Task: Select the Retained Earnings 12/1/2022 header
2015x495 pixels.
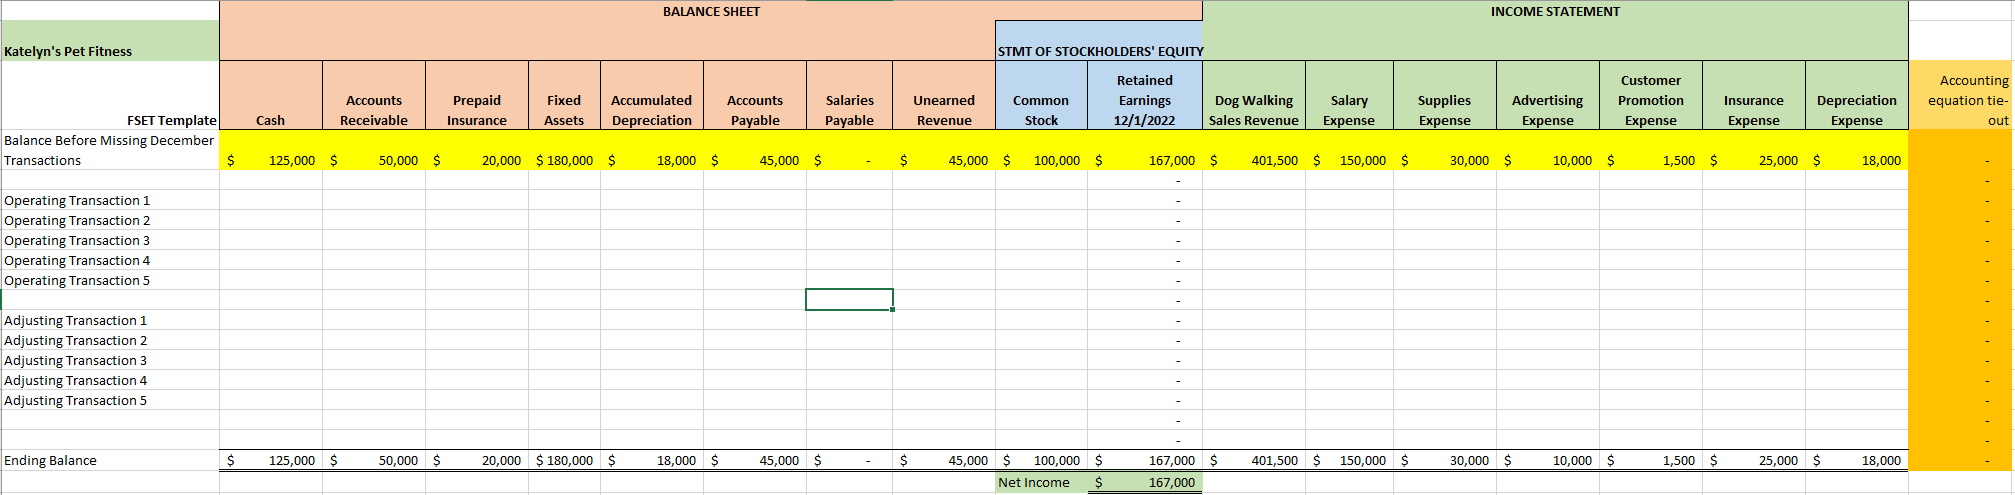Action: 1145,95
